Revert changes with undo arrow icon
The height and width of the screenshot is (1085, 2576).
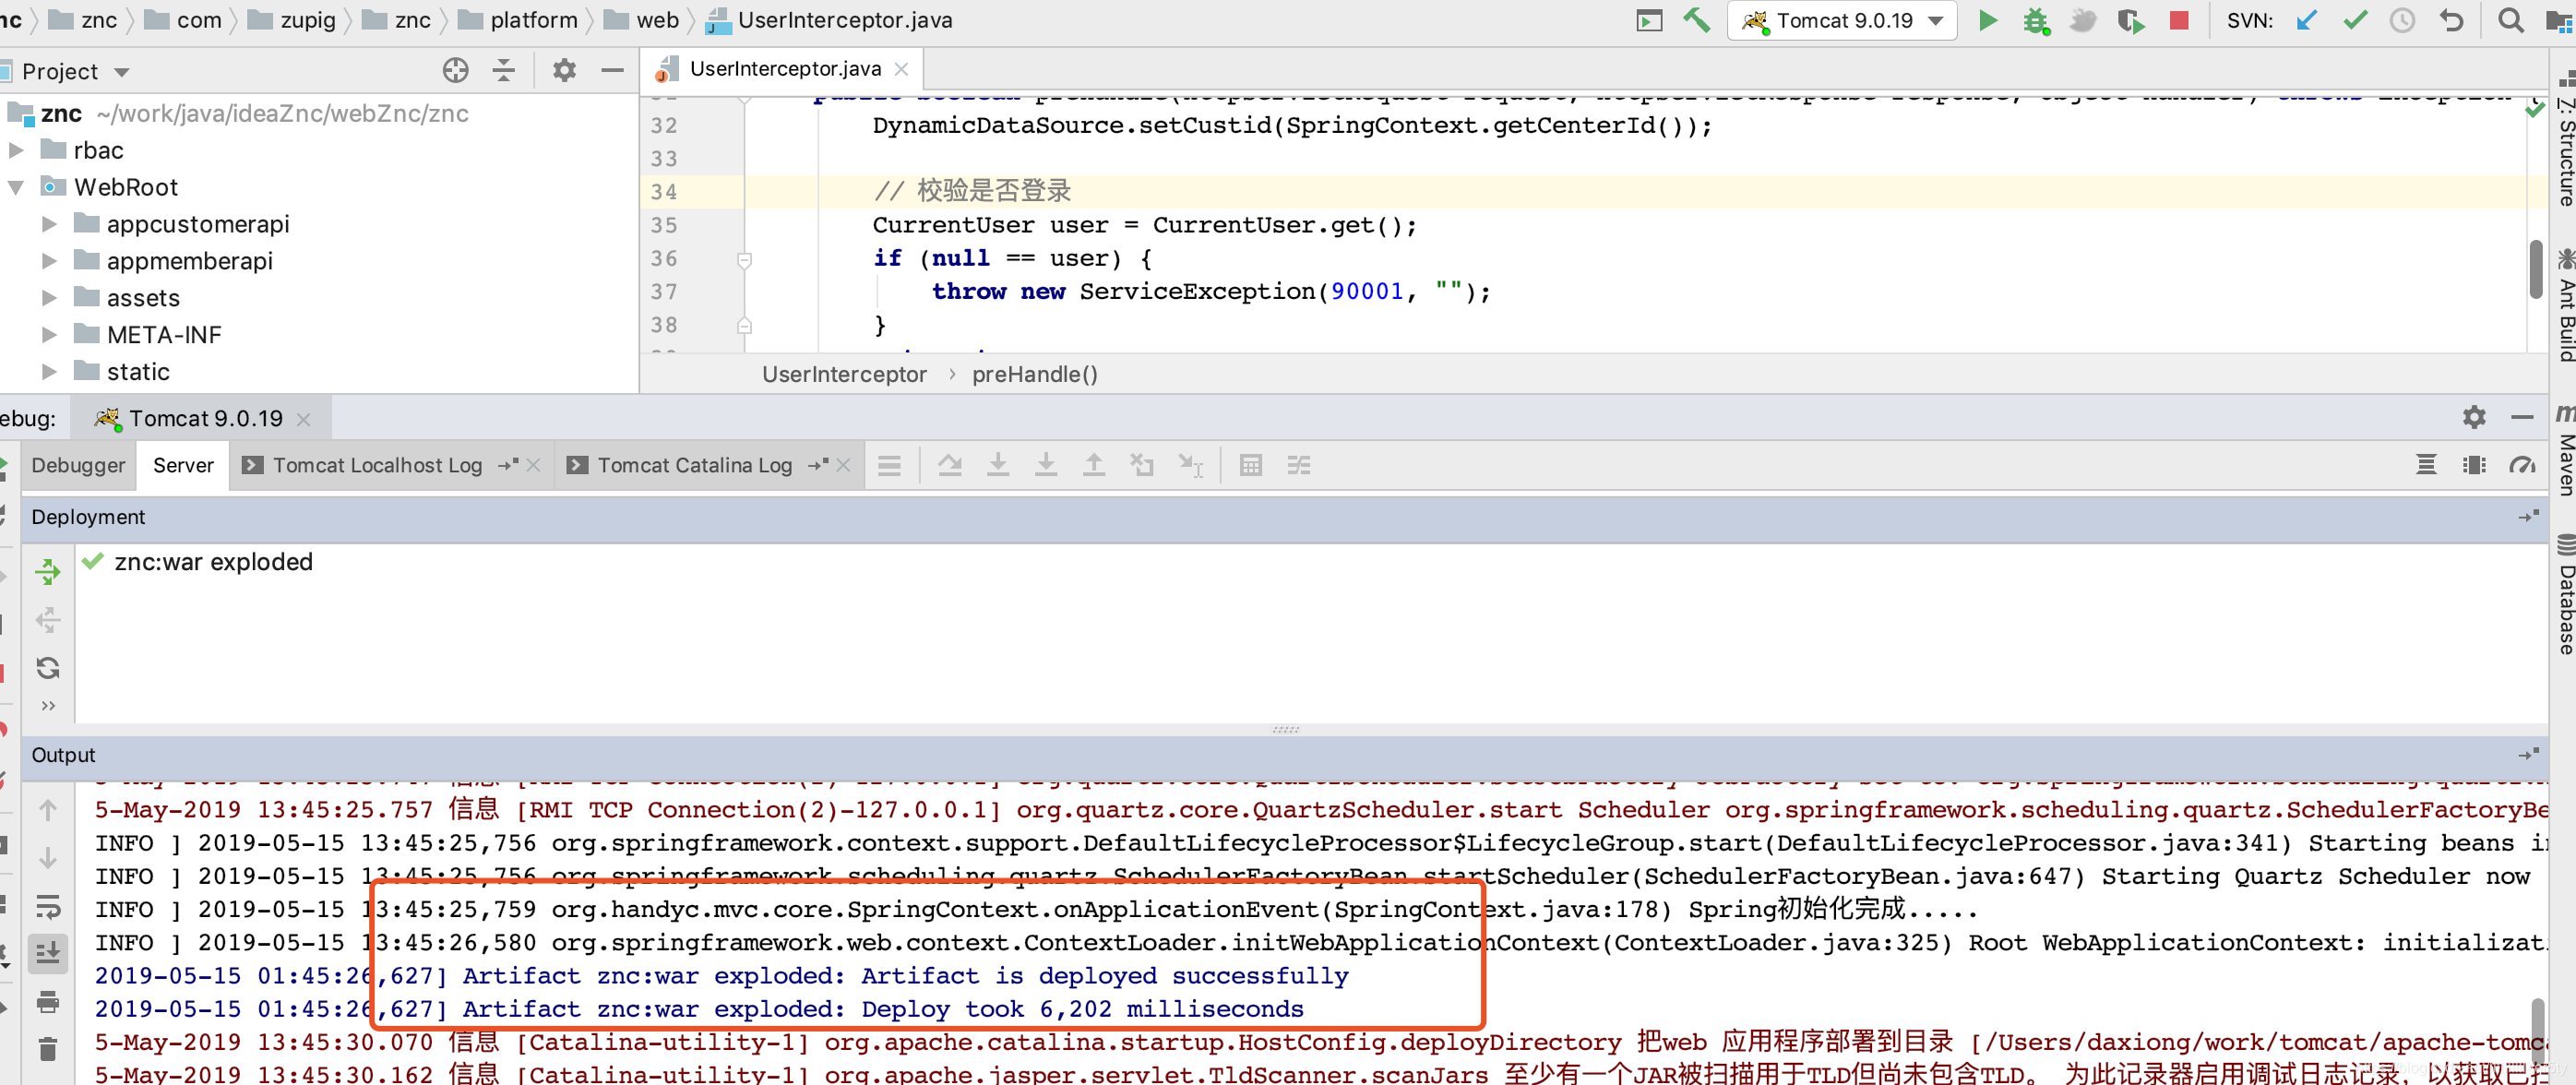2451,20
